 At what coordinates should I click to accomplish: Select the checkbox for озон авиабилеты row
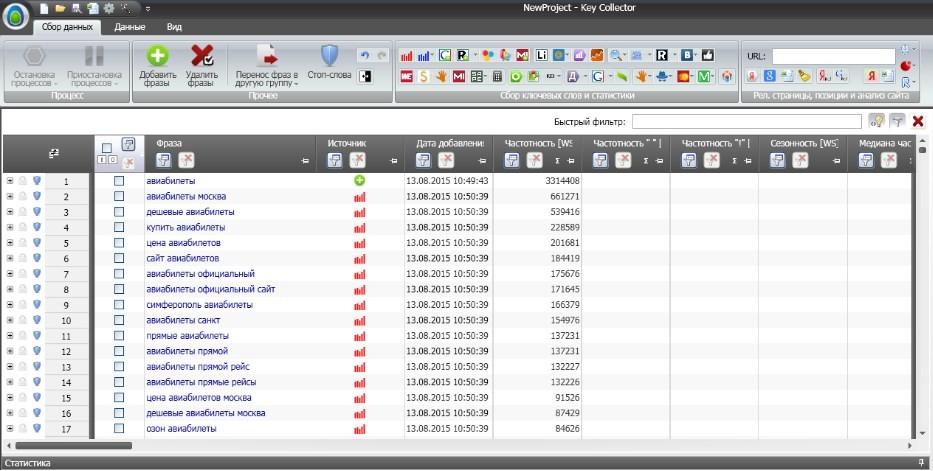pyautogui.click(x=119, y=429)
